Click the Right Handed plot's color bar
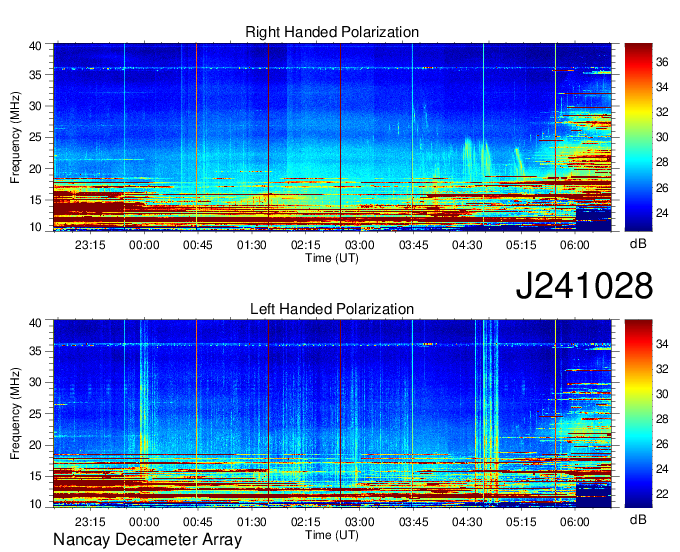The image size is (680, 552). click(638, 137)
